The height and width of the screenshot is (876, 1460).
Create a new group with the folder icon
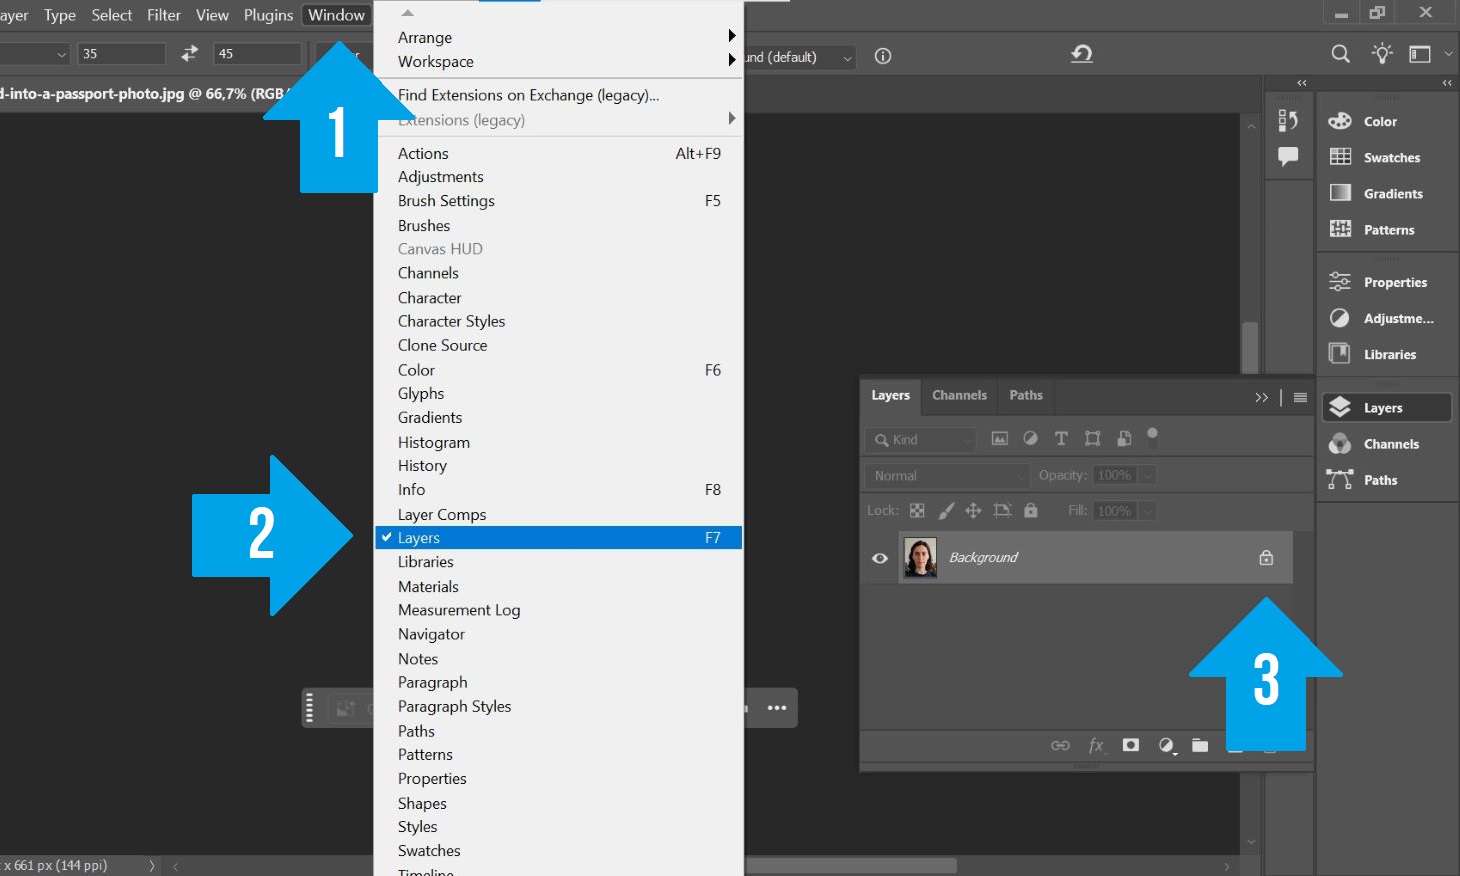[1201, 746]
